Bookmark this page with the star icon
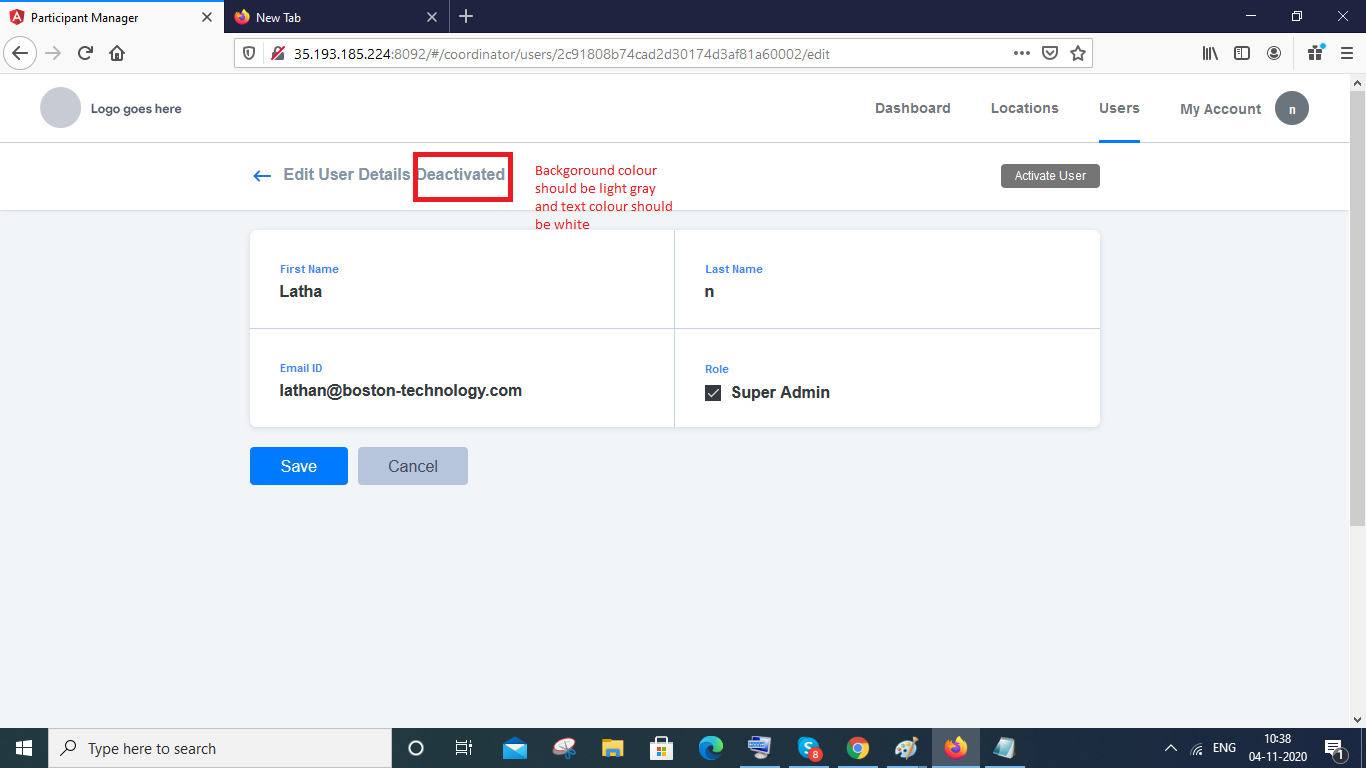Screen dimensions: 1366x768 tap(1078, 53)
